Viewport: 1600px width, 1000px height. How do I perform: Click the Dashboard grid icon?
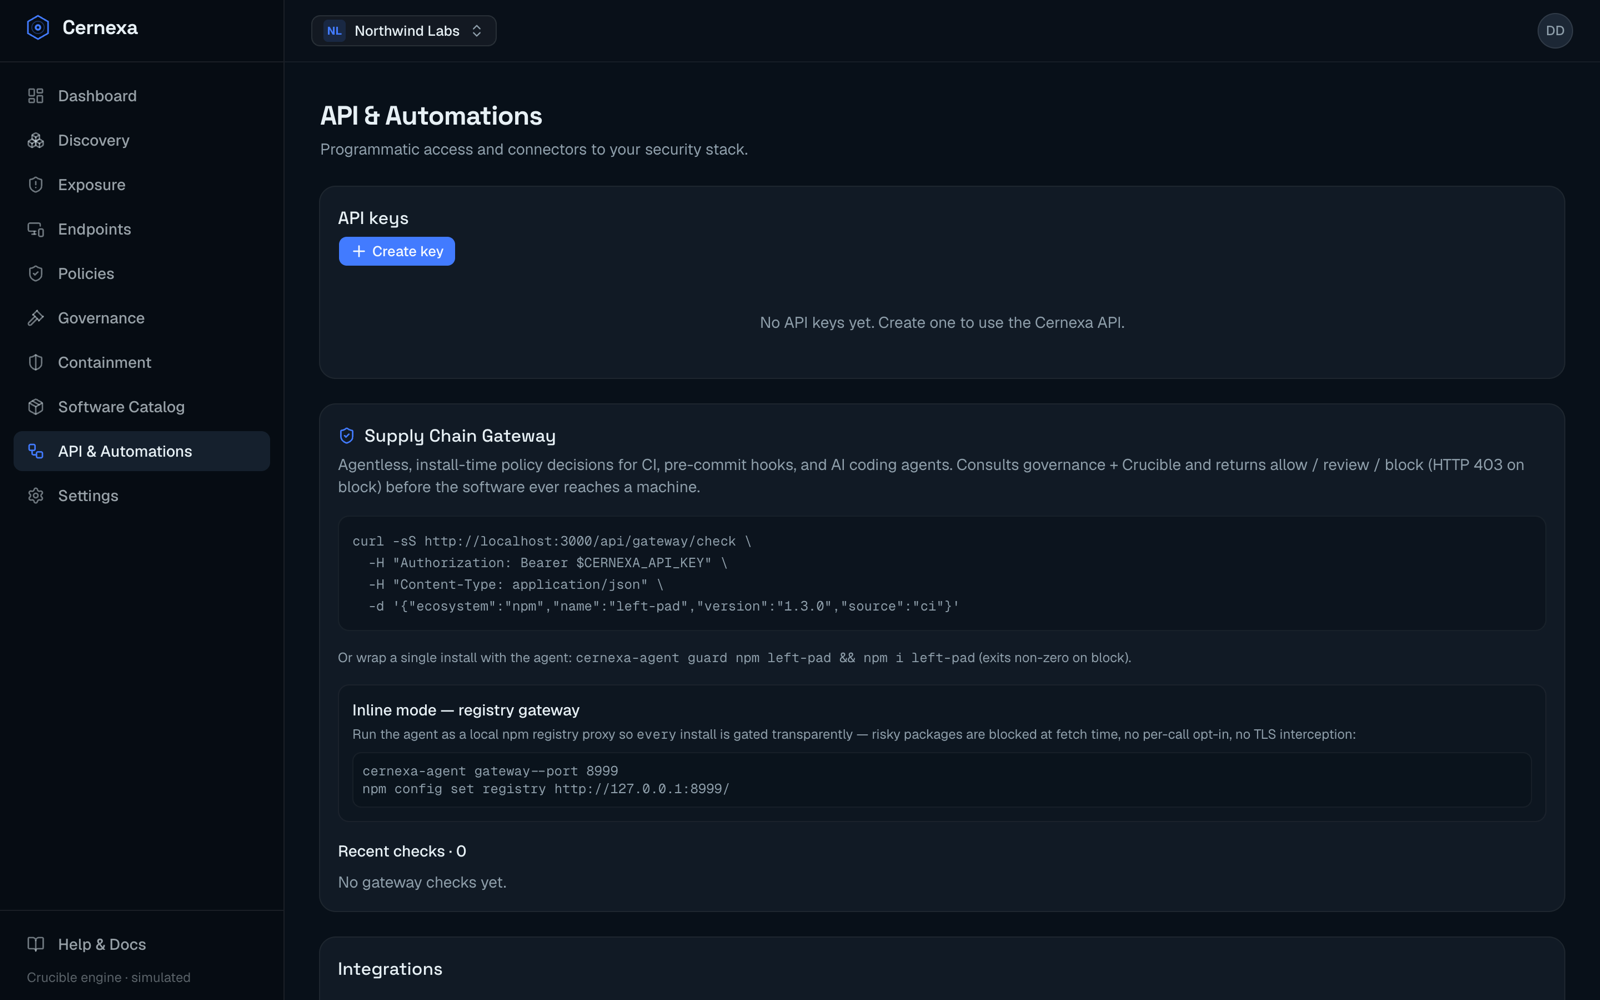tap(36, 96)
